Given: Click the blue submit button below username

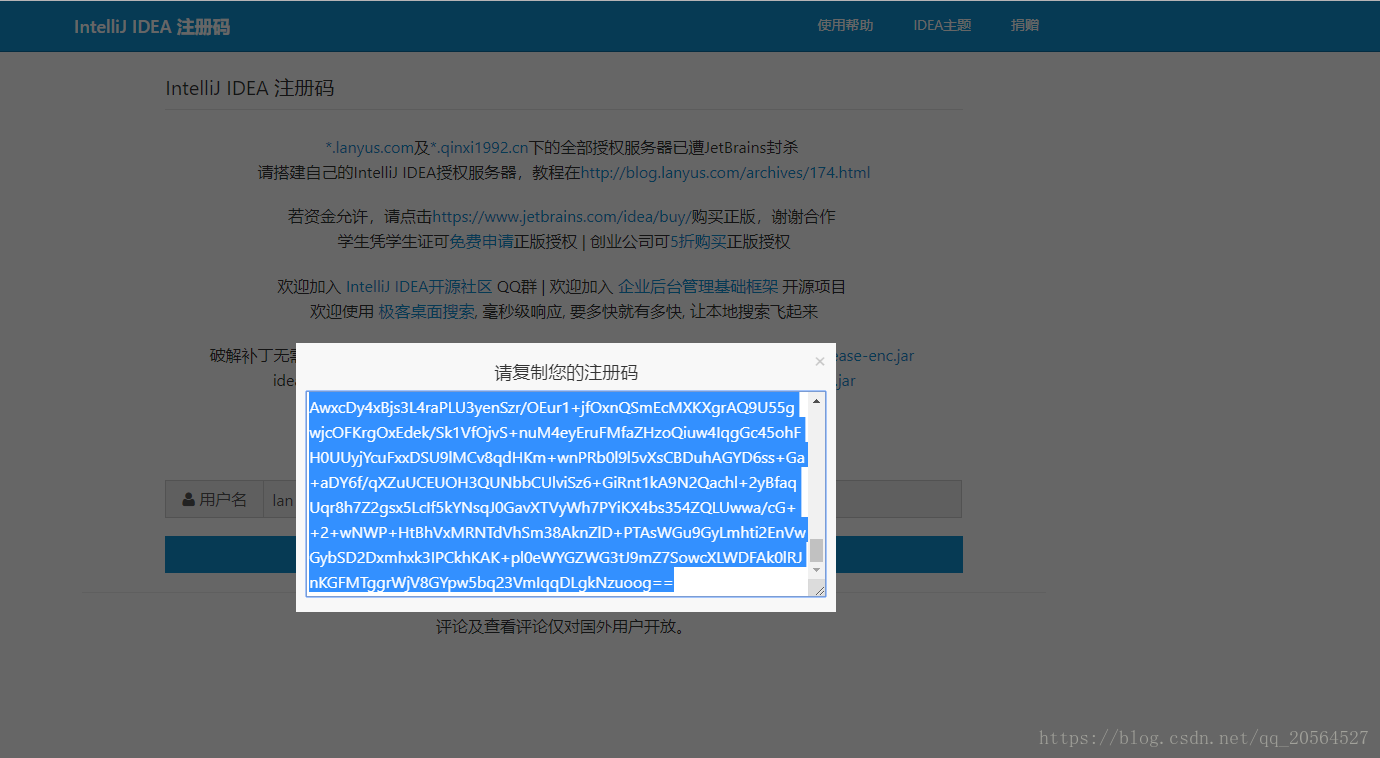Looking at the screenshot, I should click(563, 554).
